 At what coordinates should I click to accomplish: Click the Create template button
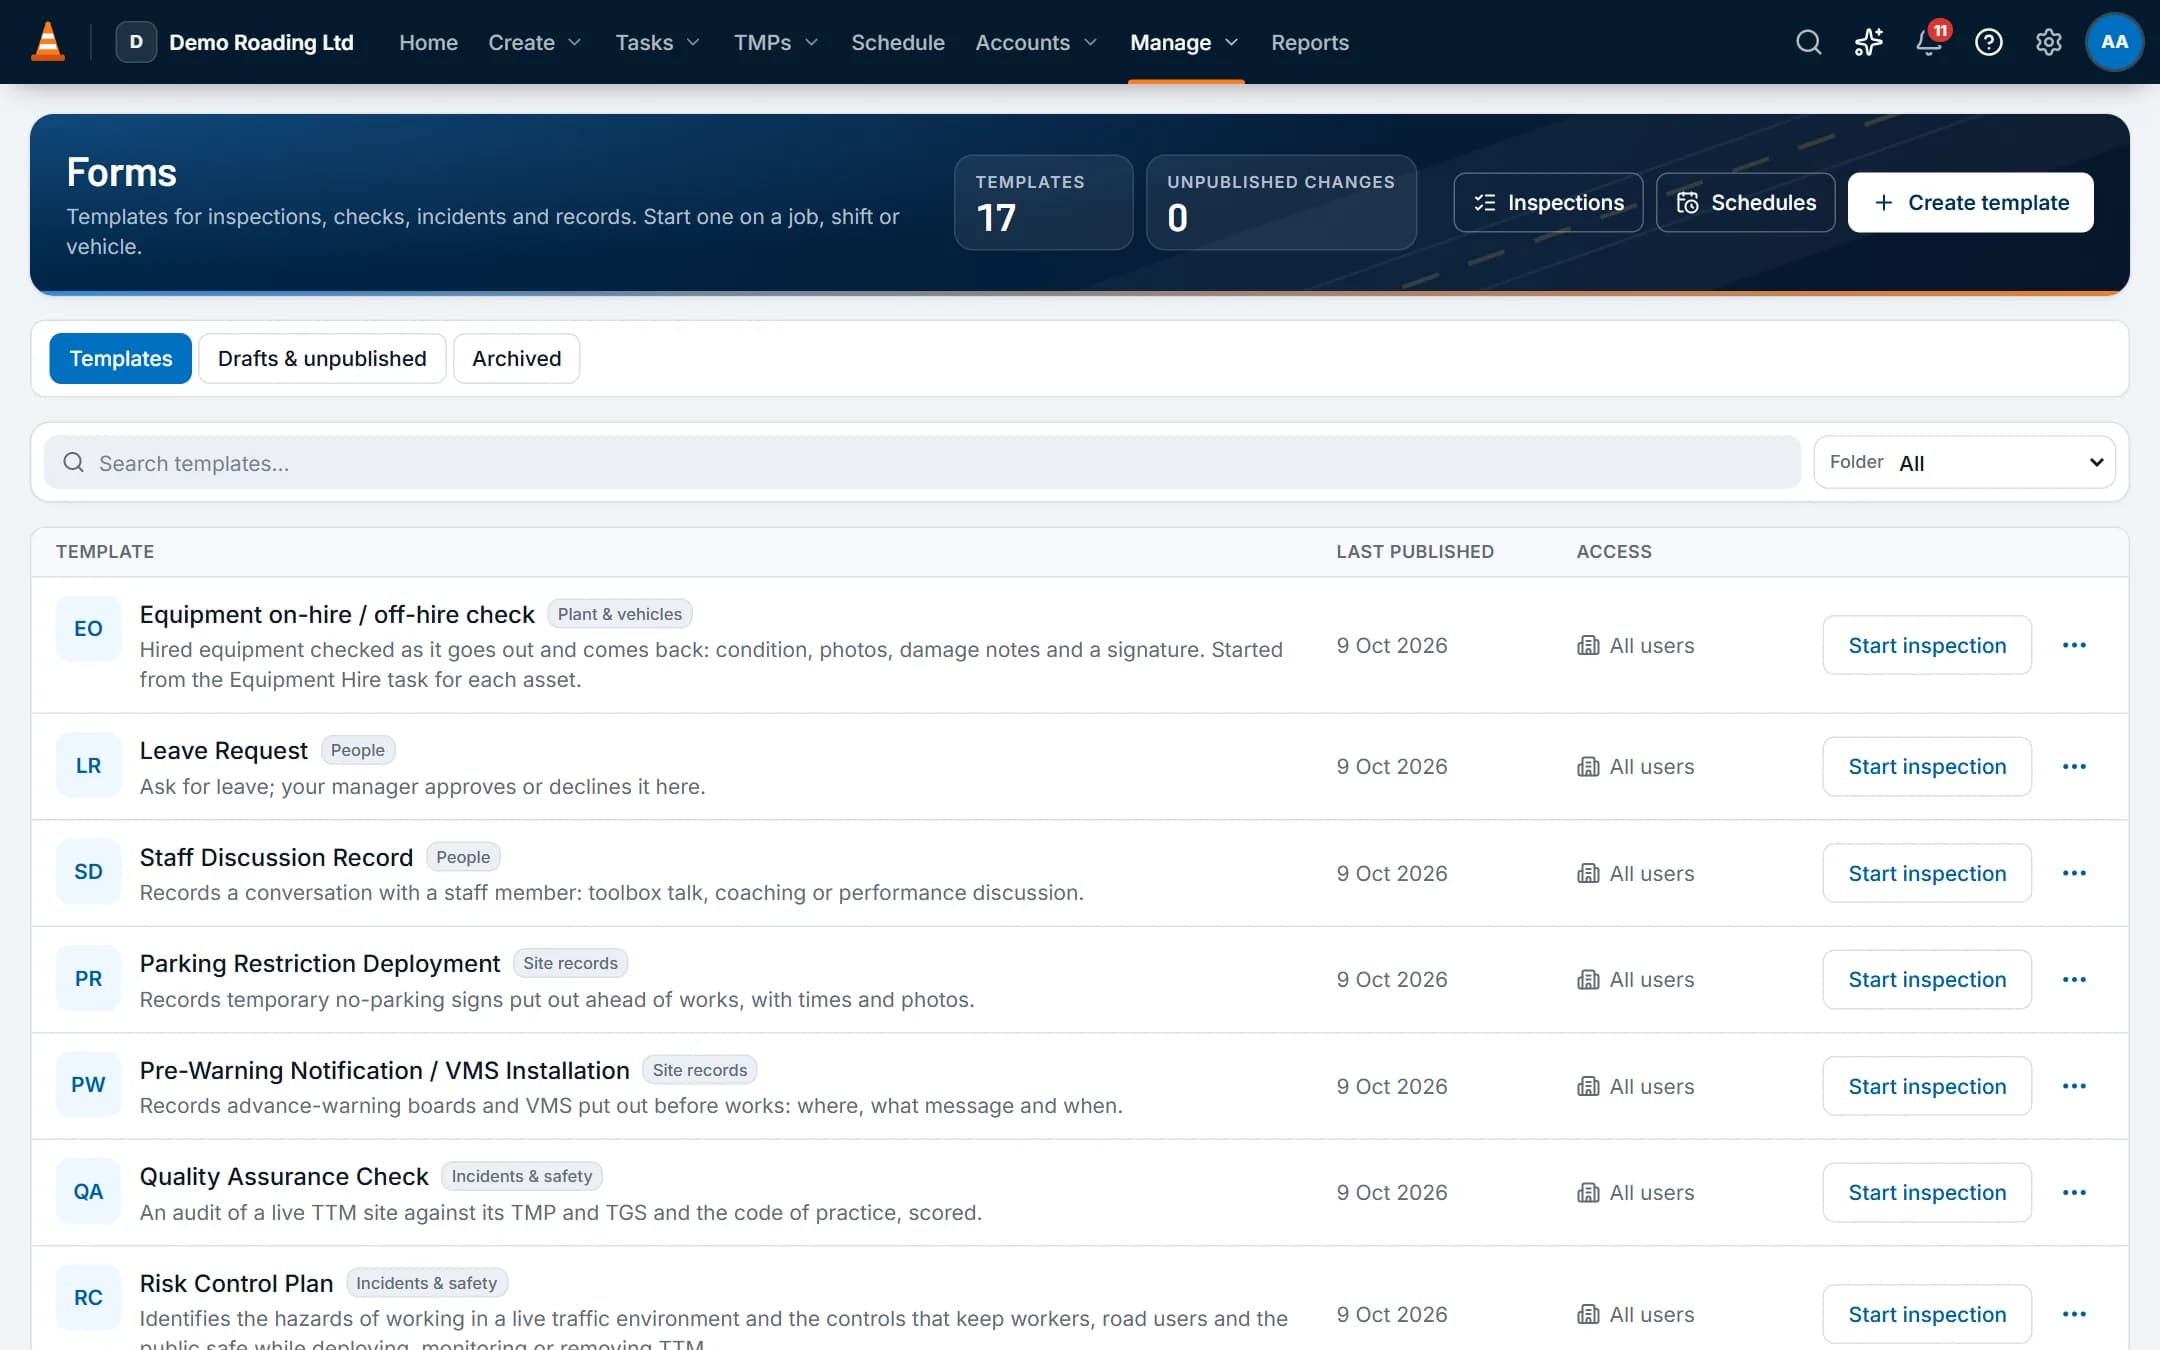(x=1970, y=202)
